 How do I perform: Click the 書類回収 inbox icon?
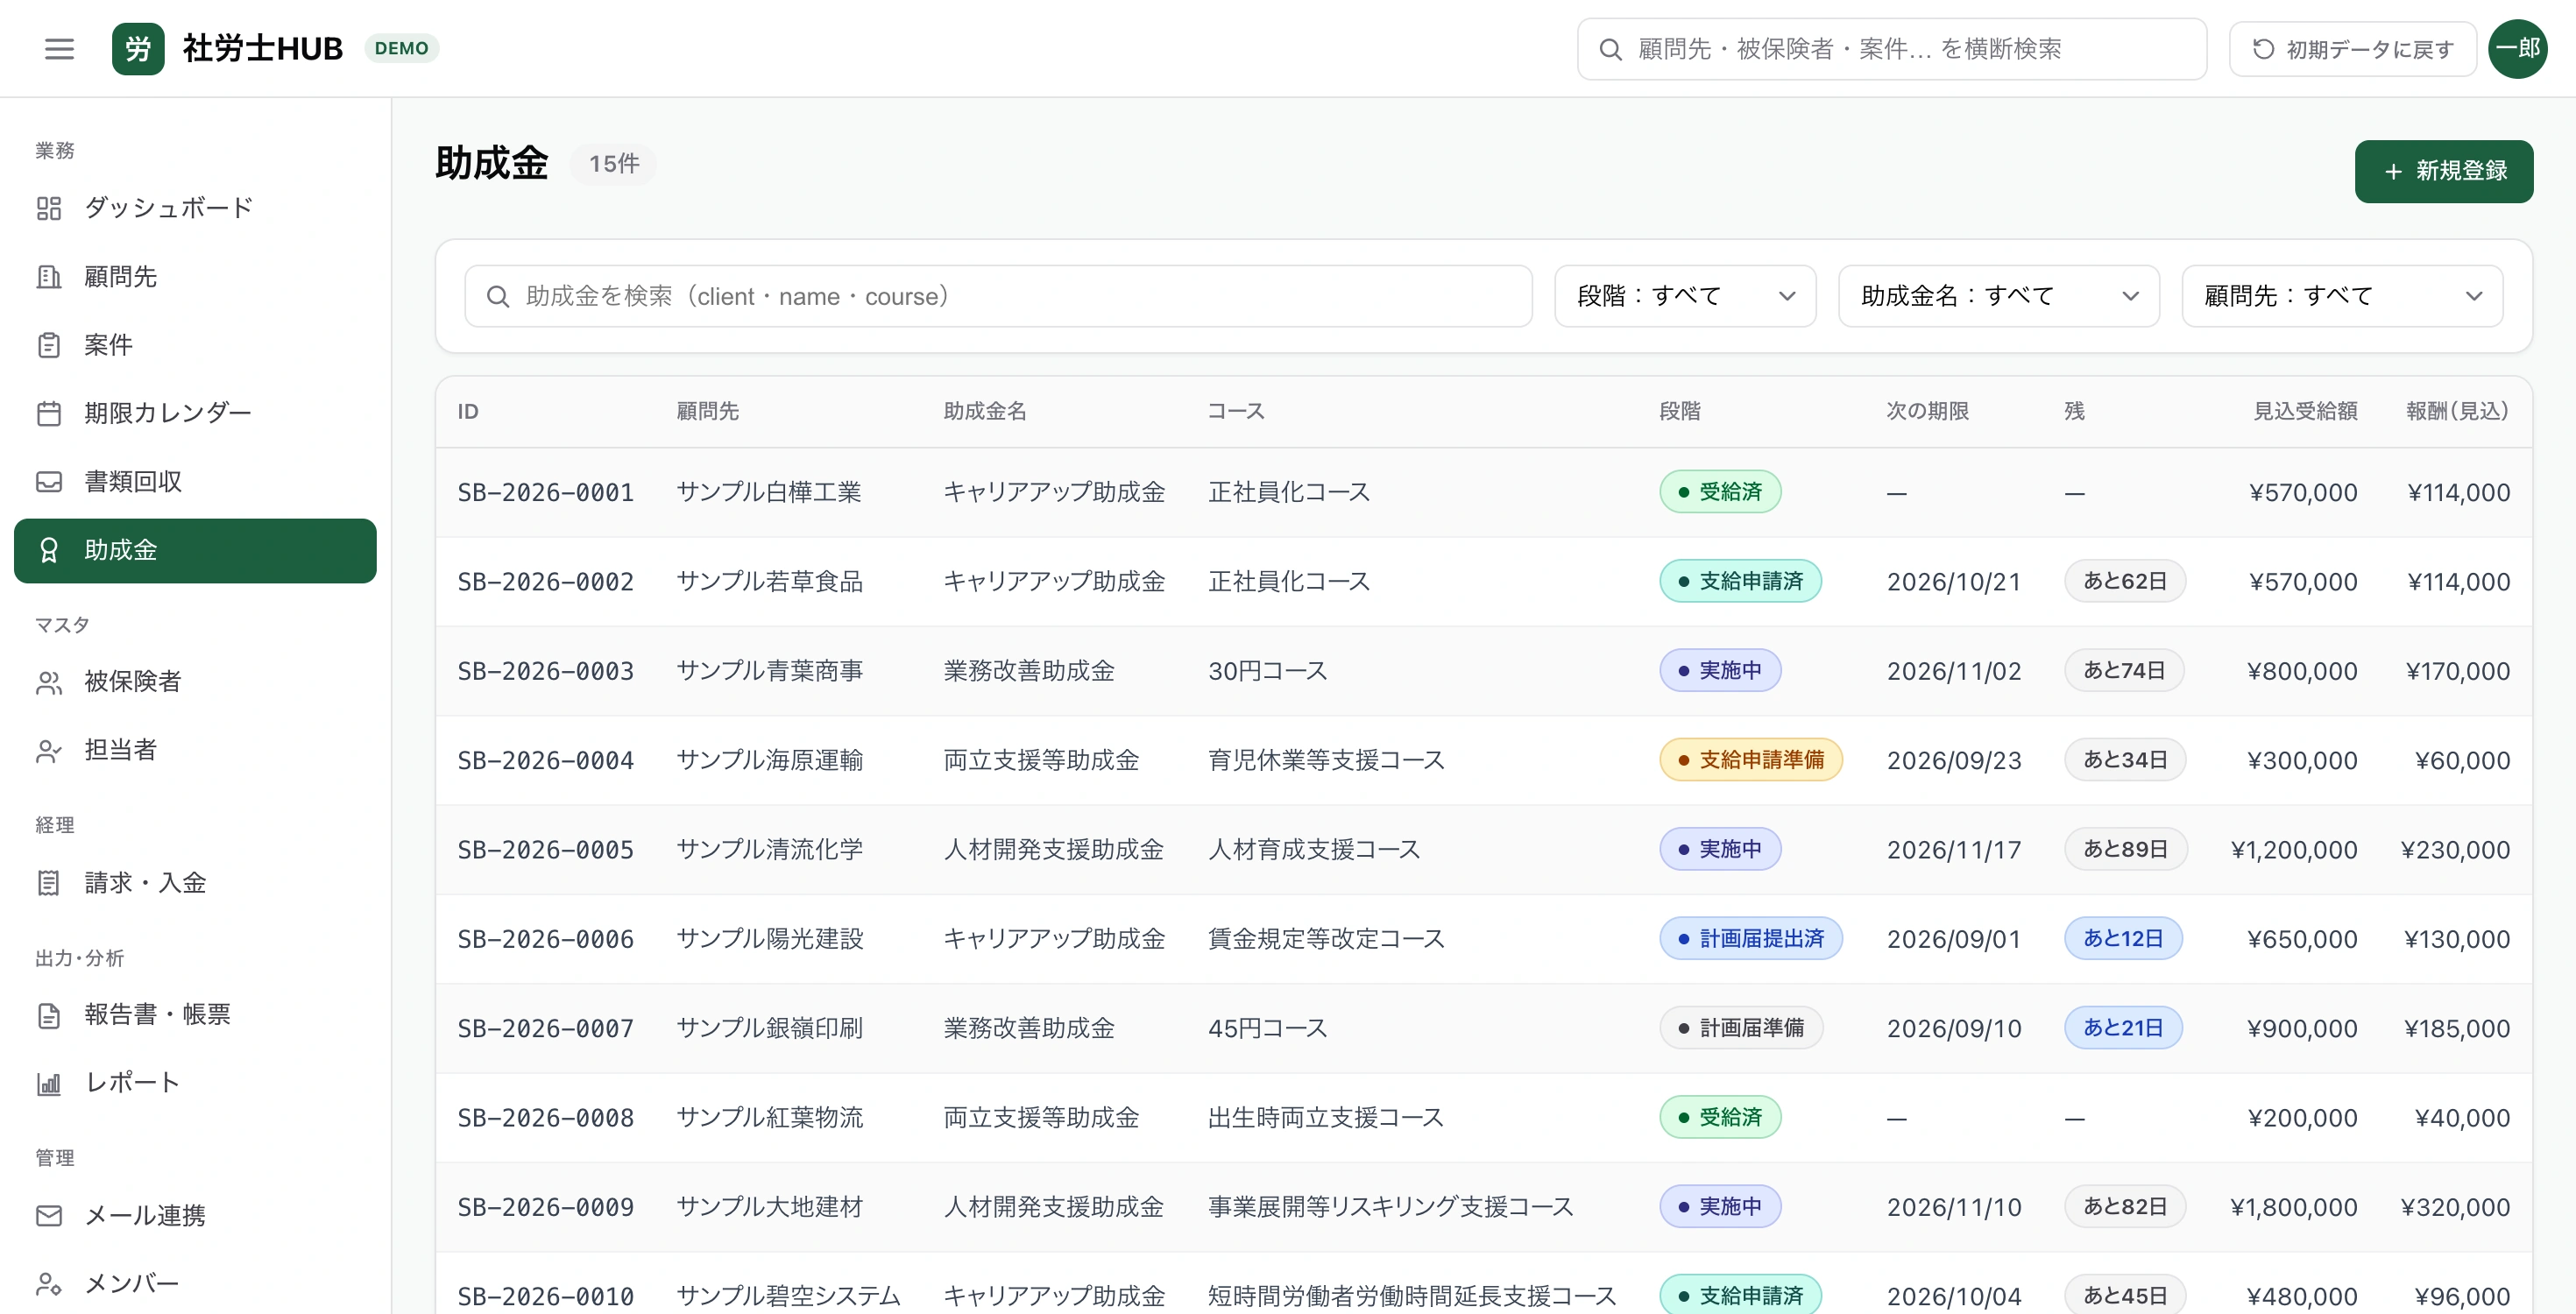pyautogui.click(x=49, y=482)
